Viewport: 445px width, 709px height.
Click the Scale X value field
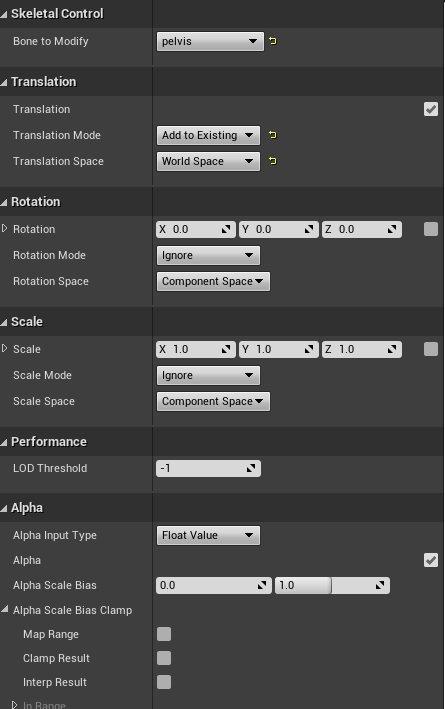[195, 349]
